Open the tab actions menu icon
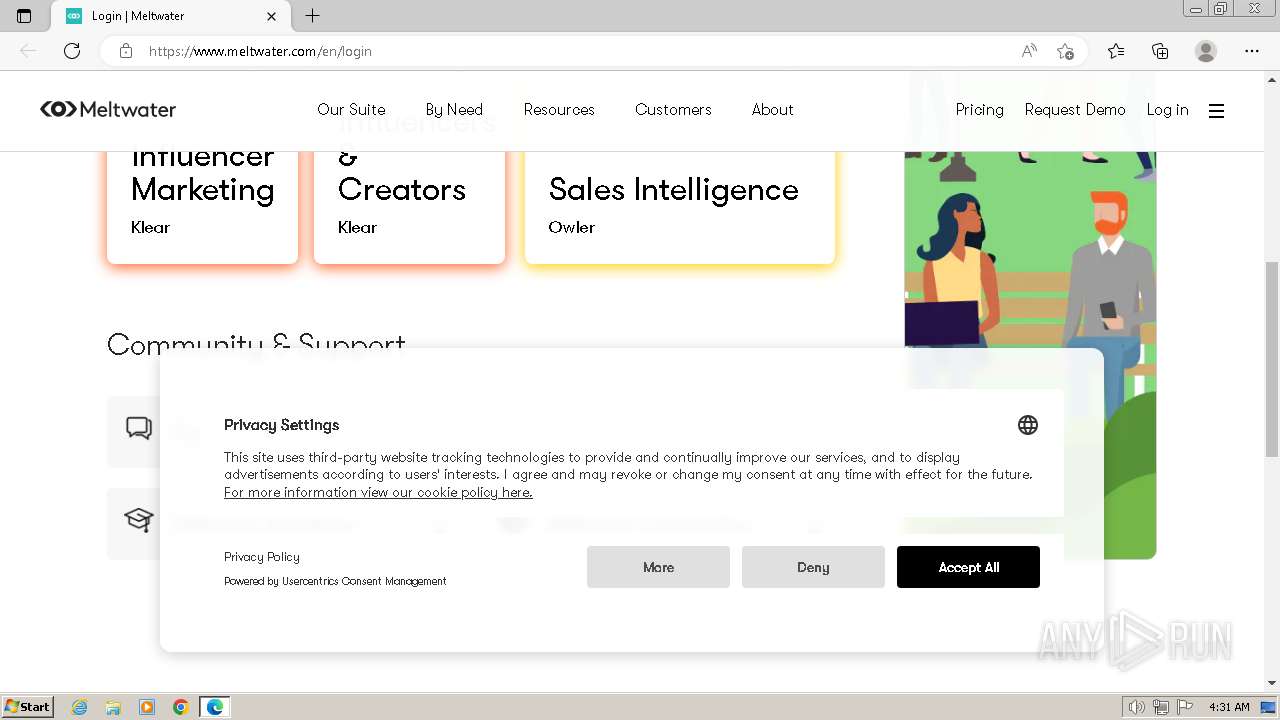Viewport: 1280px width, 720px height. (24, 16)
